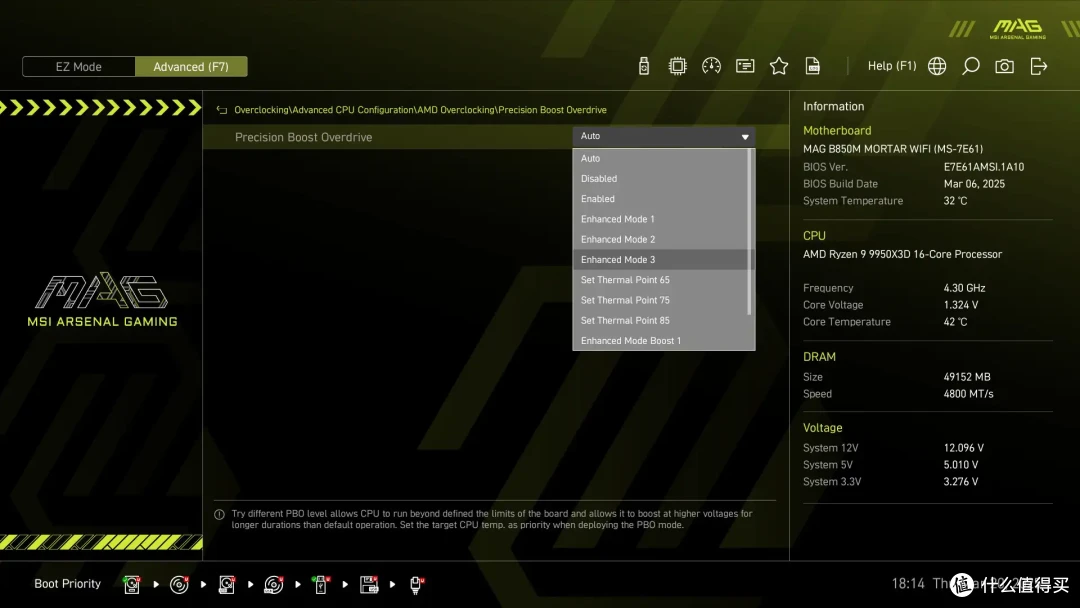Go back using the breadcrumb return arrow

[x=222, y=110]
